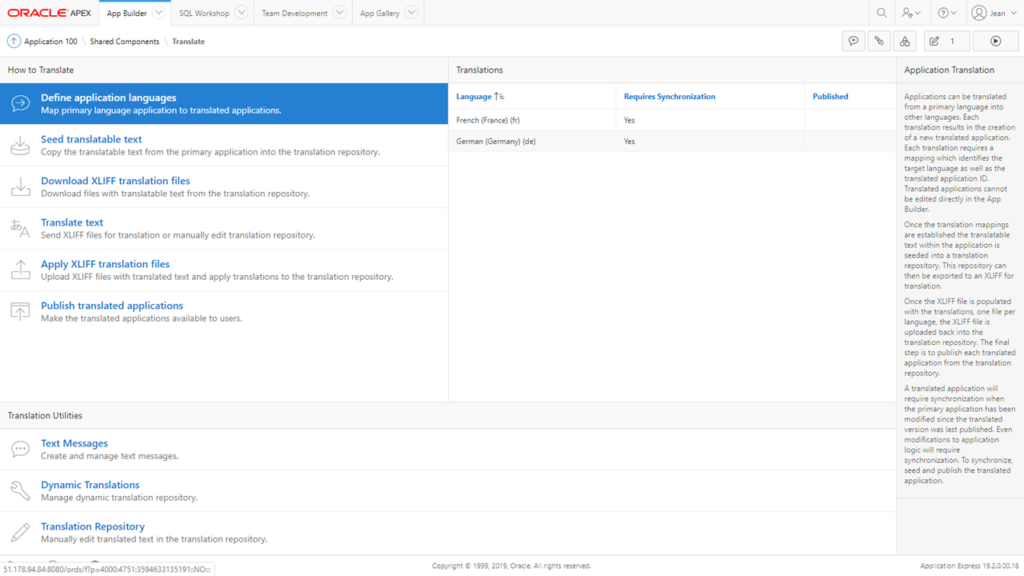Screen dimensions: 1024x576
Task: Click the Oracle APEX logo
Action: (49, 13)
